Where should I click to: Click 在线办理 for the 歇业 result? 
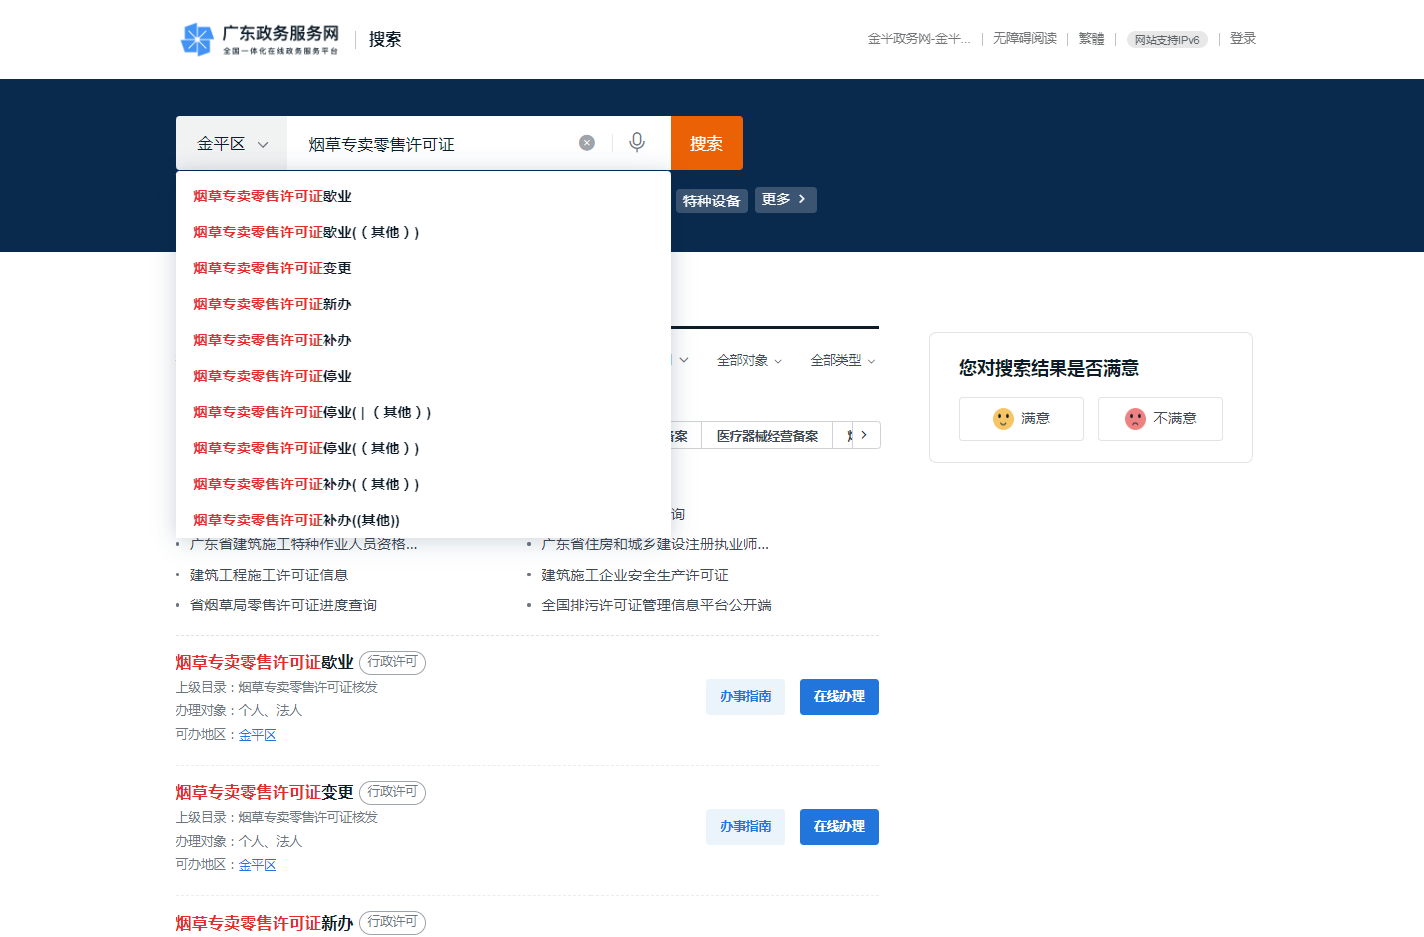click(839, 697)
